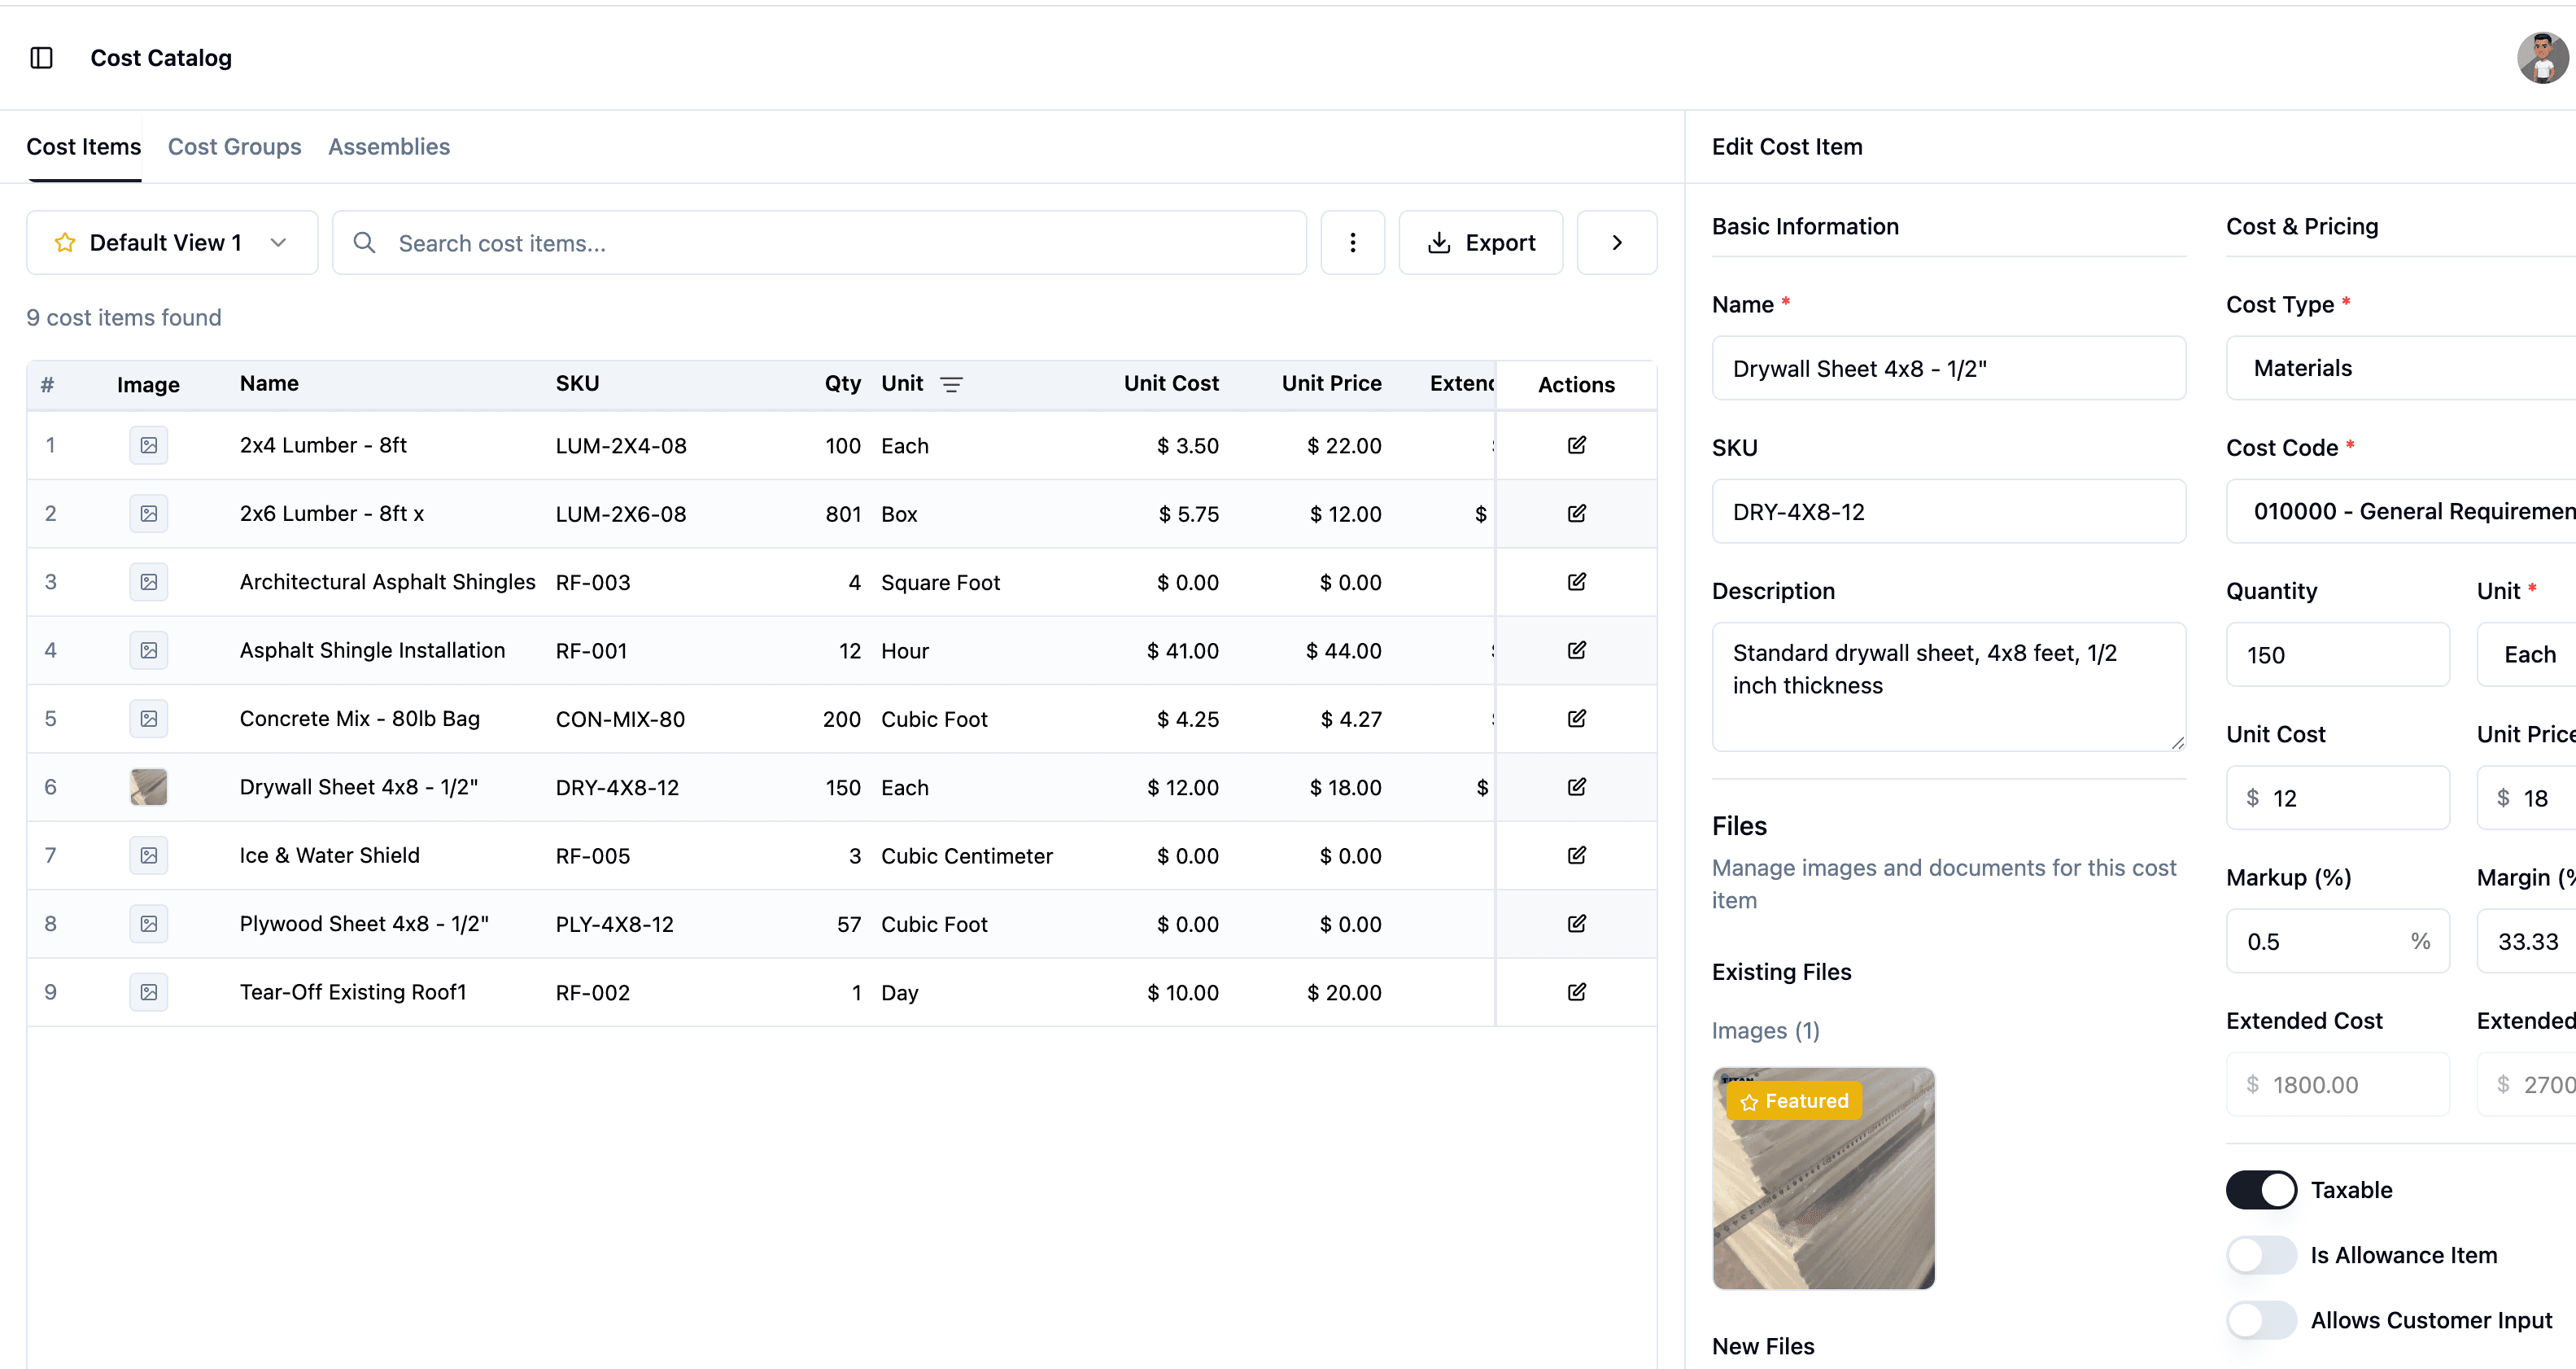Select the Cubic Centimeter unit cell
The width and height of the screenshot is (2576, 1369).
[x=966, y=856]
